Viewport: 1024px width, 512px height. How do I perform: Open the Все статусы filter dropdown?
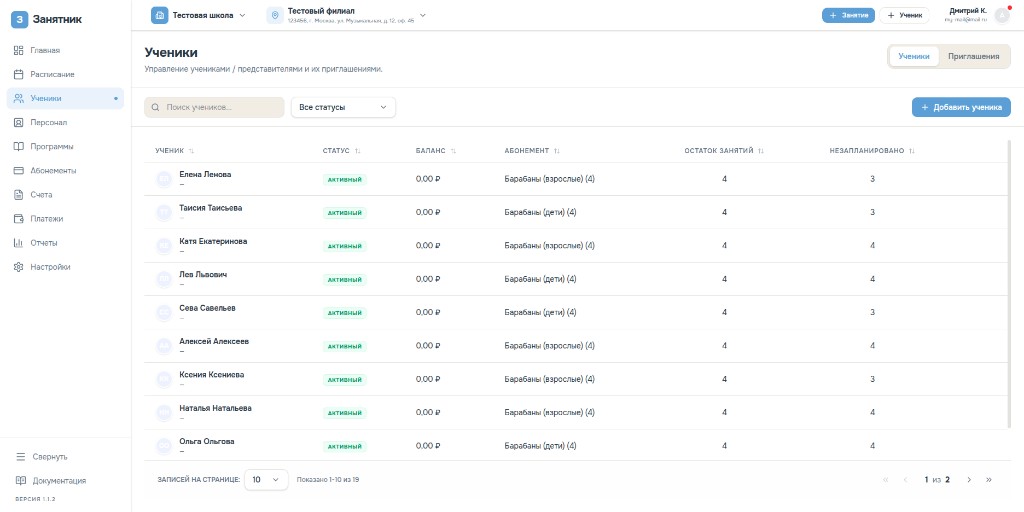pyautogui.click(x=344, y=107)
